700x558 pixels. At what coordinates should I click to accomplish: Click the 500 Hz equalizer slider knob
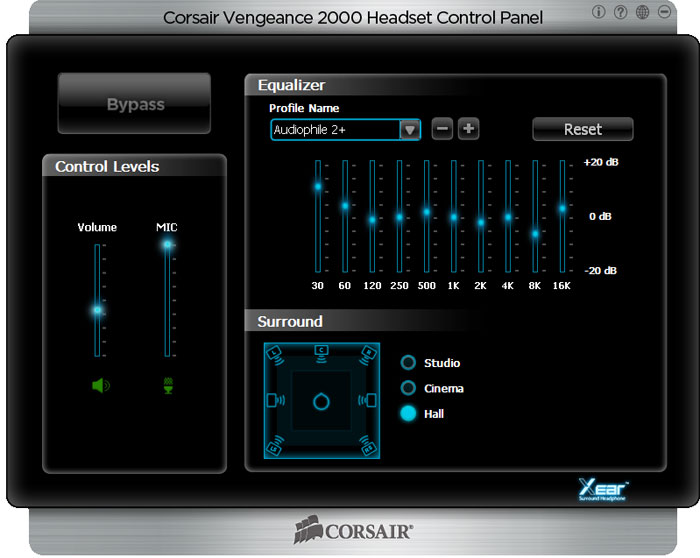pyautogui.click(x=427, y=212)
